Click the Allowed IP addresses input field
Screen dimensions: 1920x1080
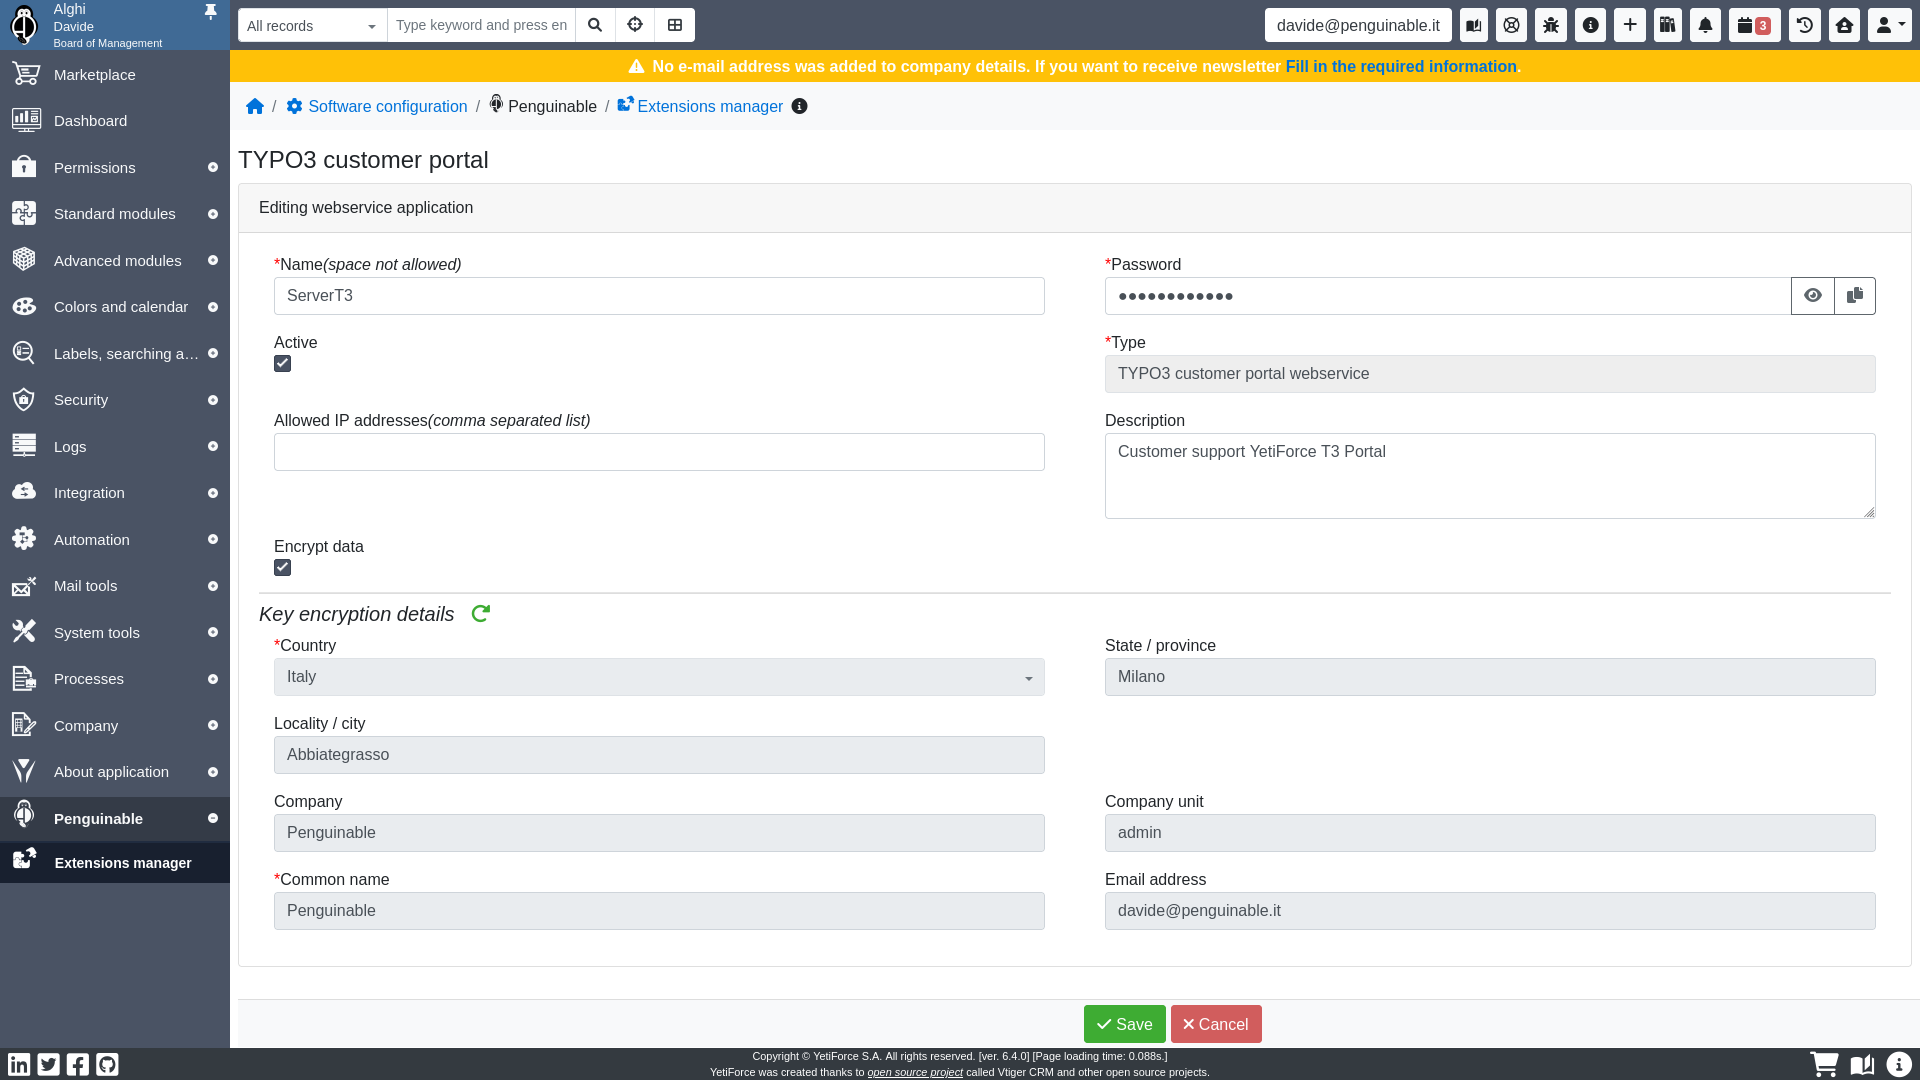pos(659,452)
